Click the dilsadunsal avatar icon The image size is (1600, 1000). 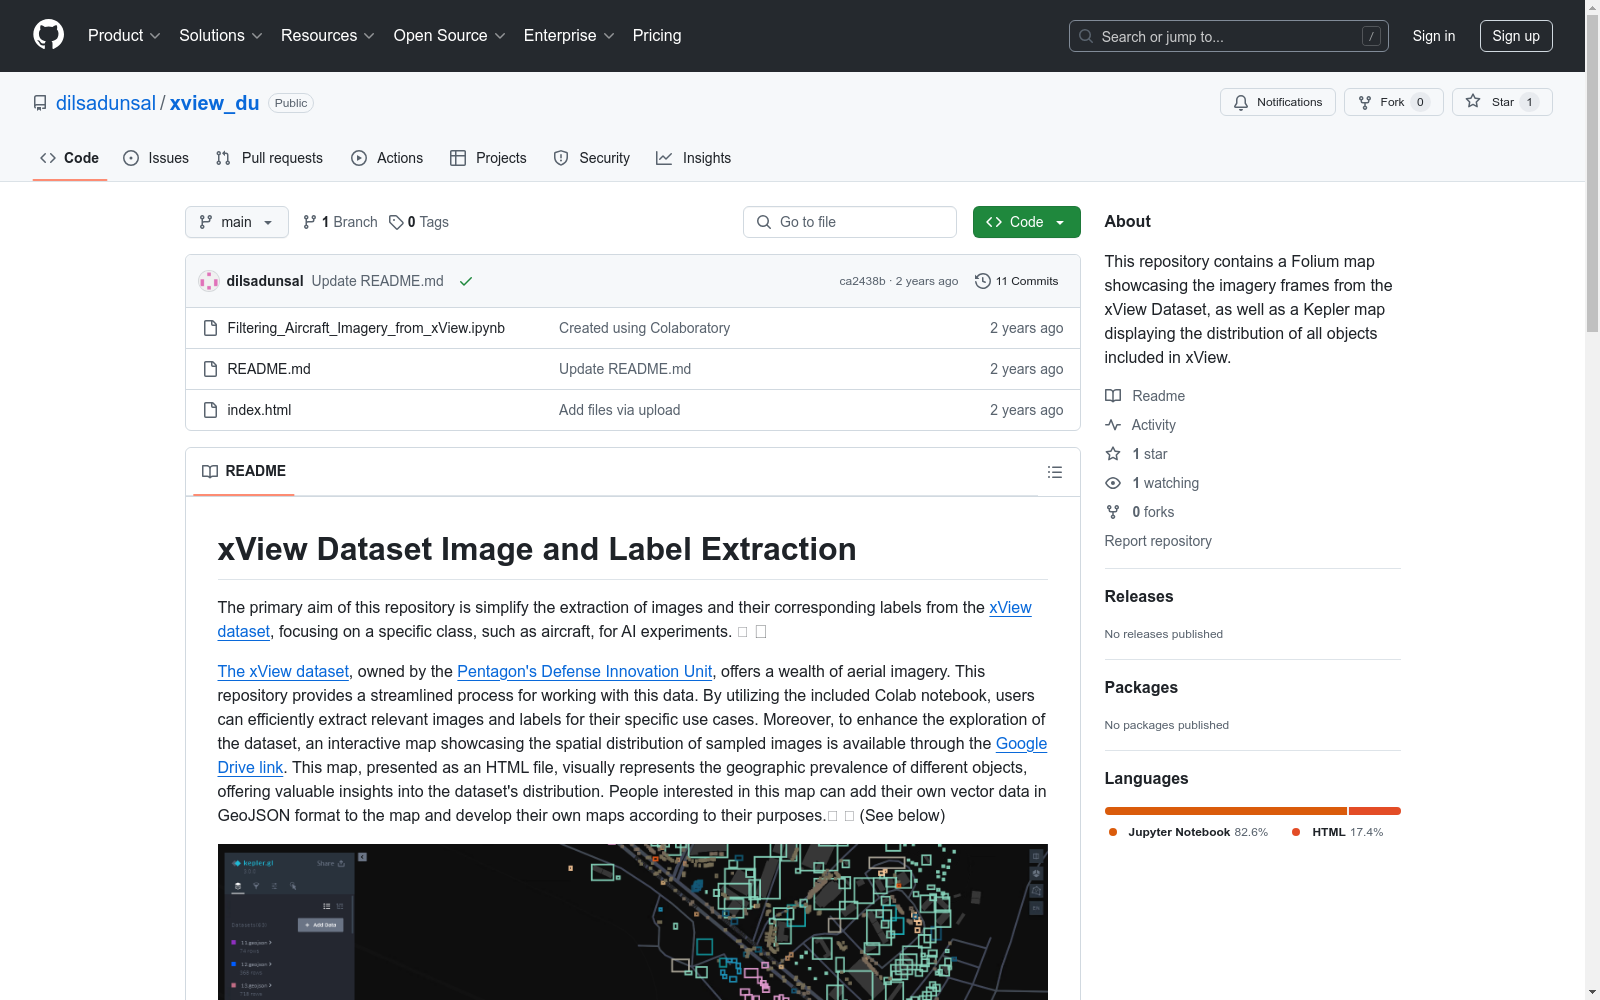pyautogui.click(x=209, y=281)
